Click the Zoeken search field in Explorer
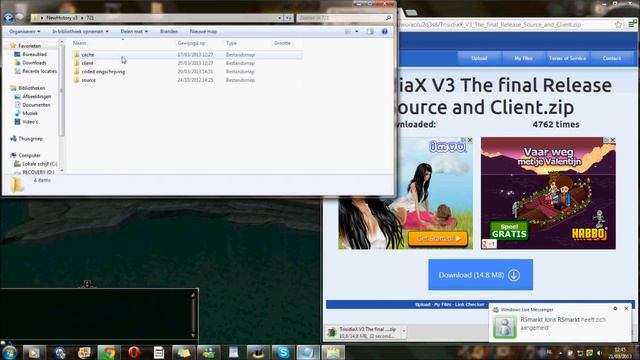Screen dimensions: 640x360 (x=341, y=18)
